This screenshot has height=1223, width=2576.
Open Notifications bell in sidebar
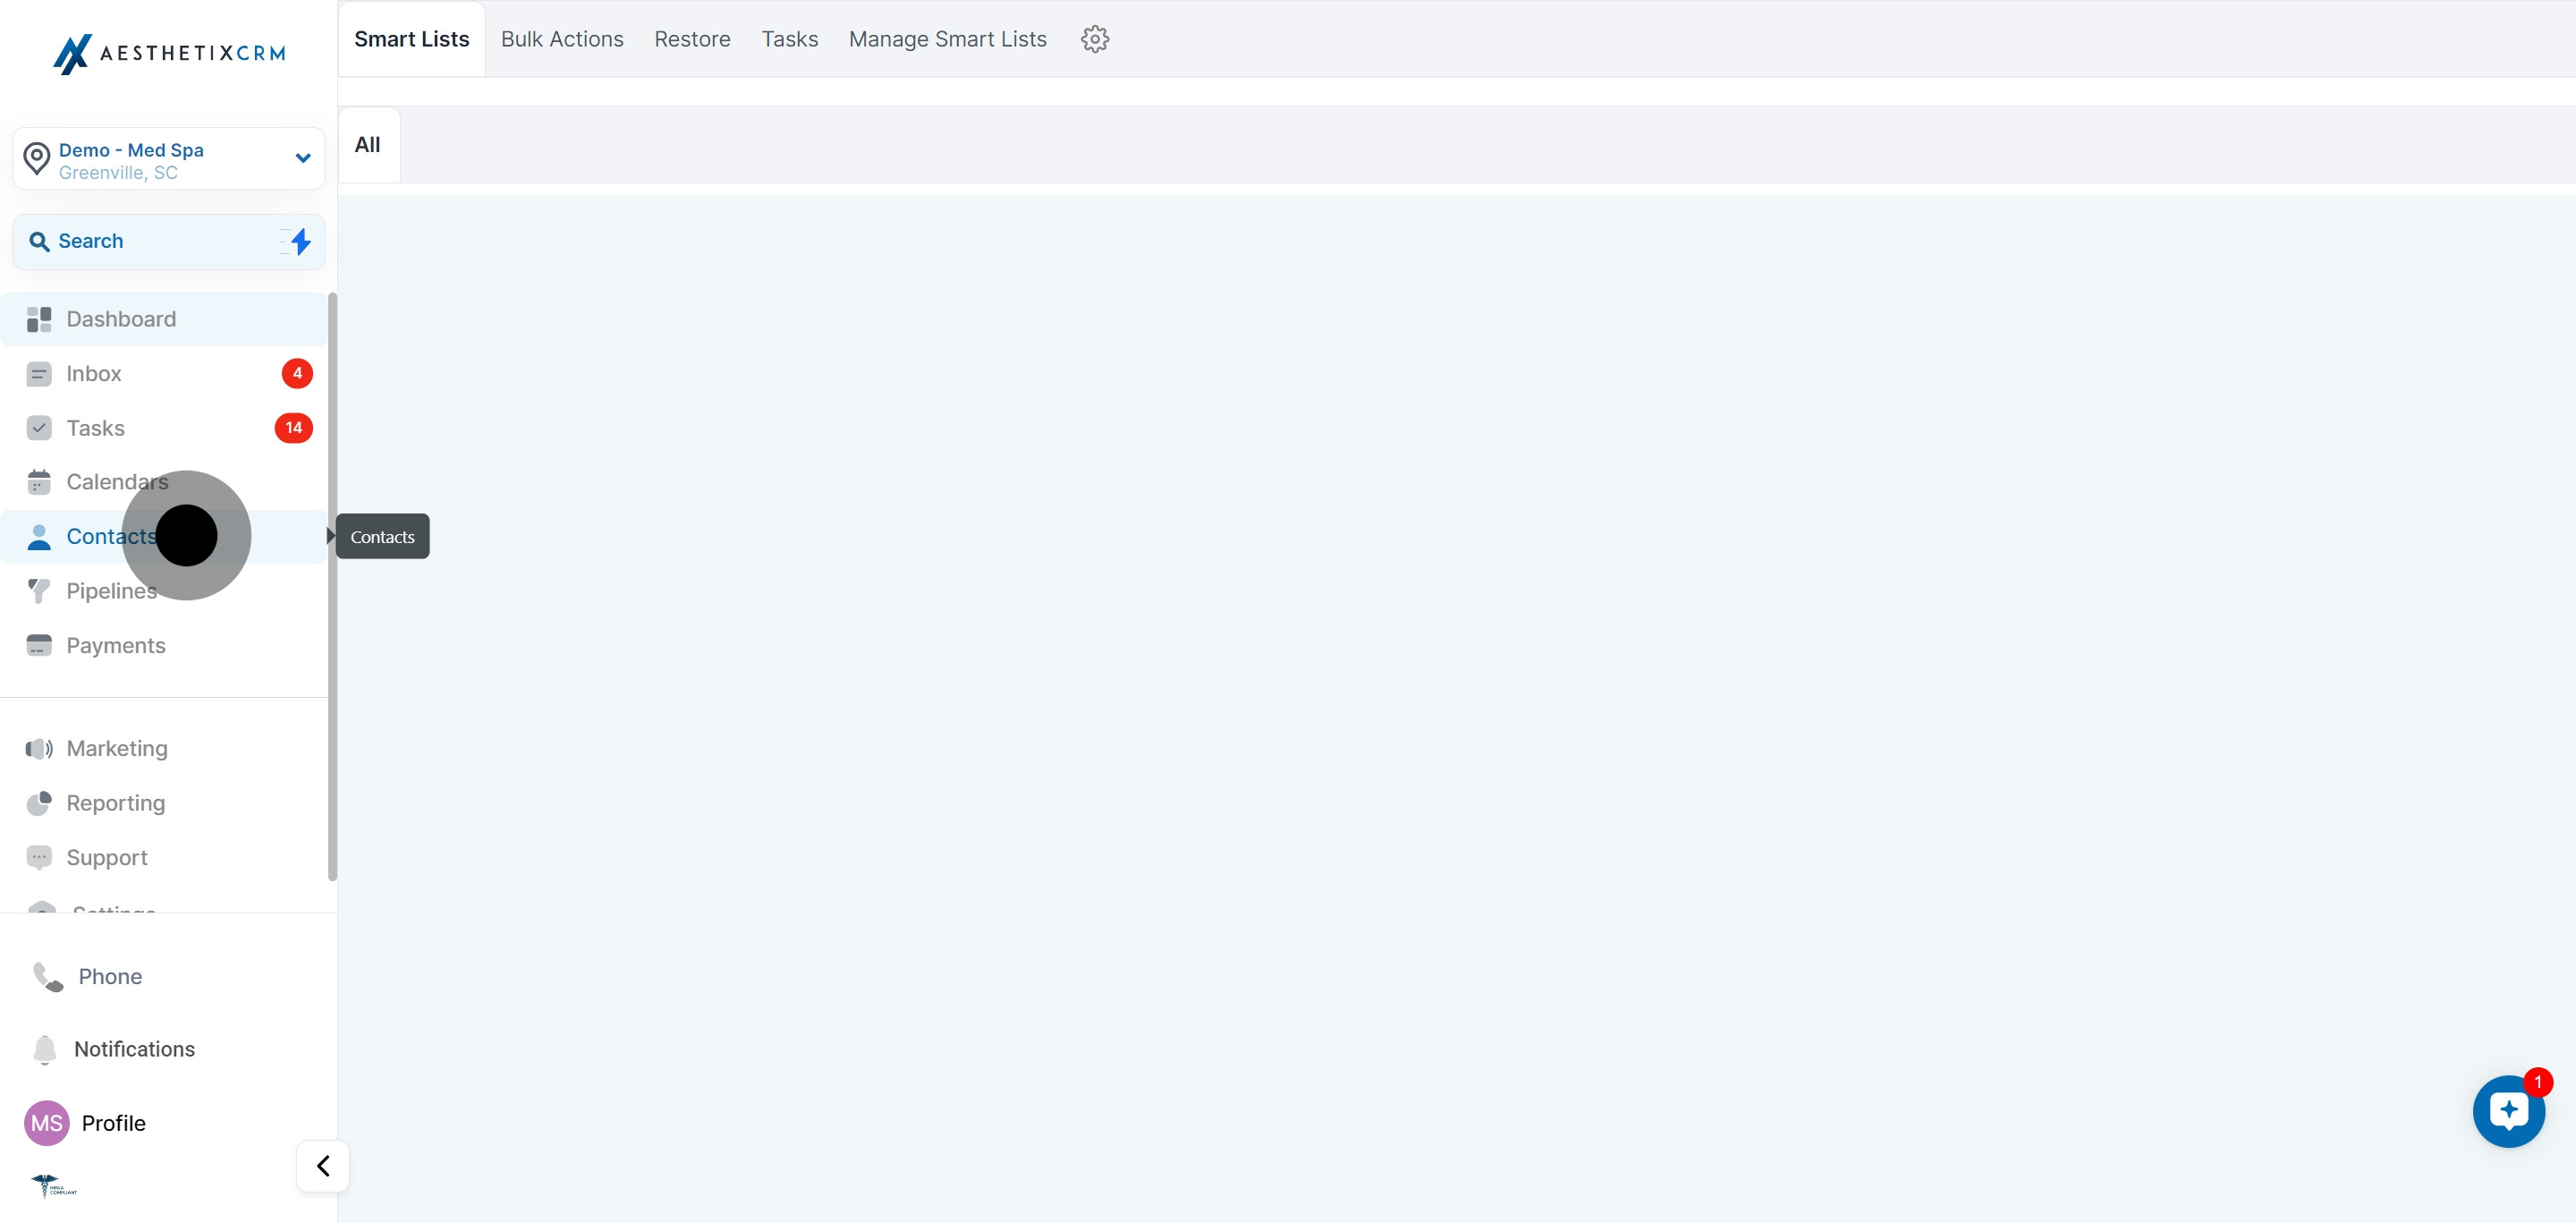click(45, 1049)
